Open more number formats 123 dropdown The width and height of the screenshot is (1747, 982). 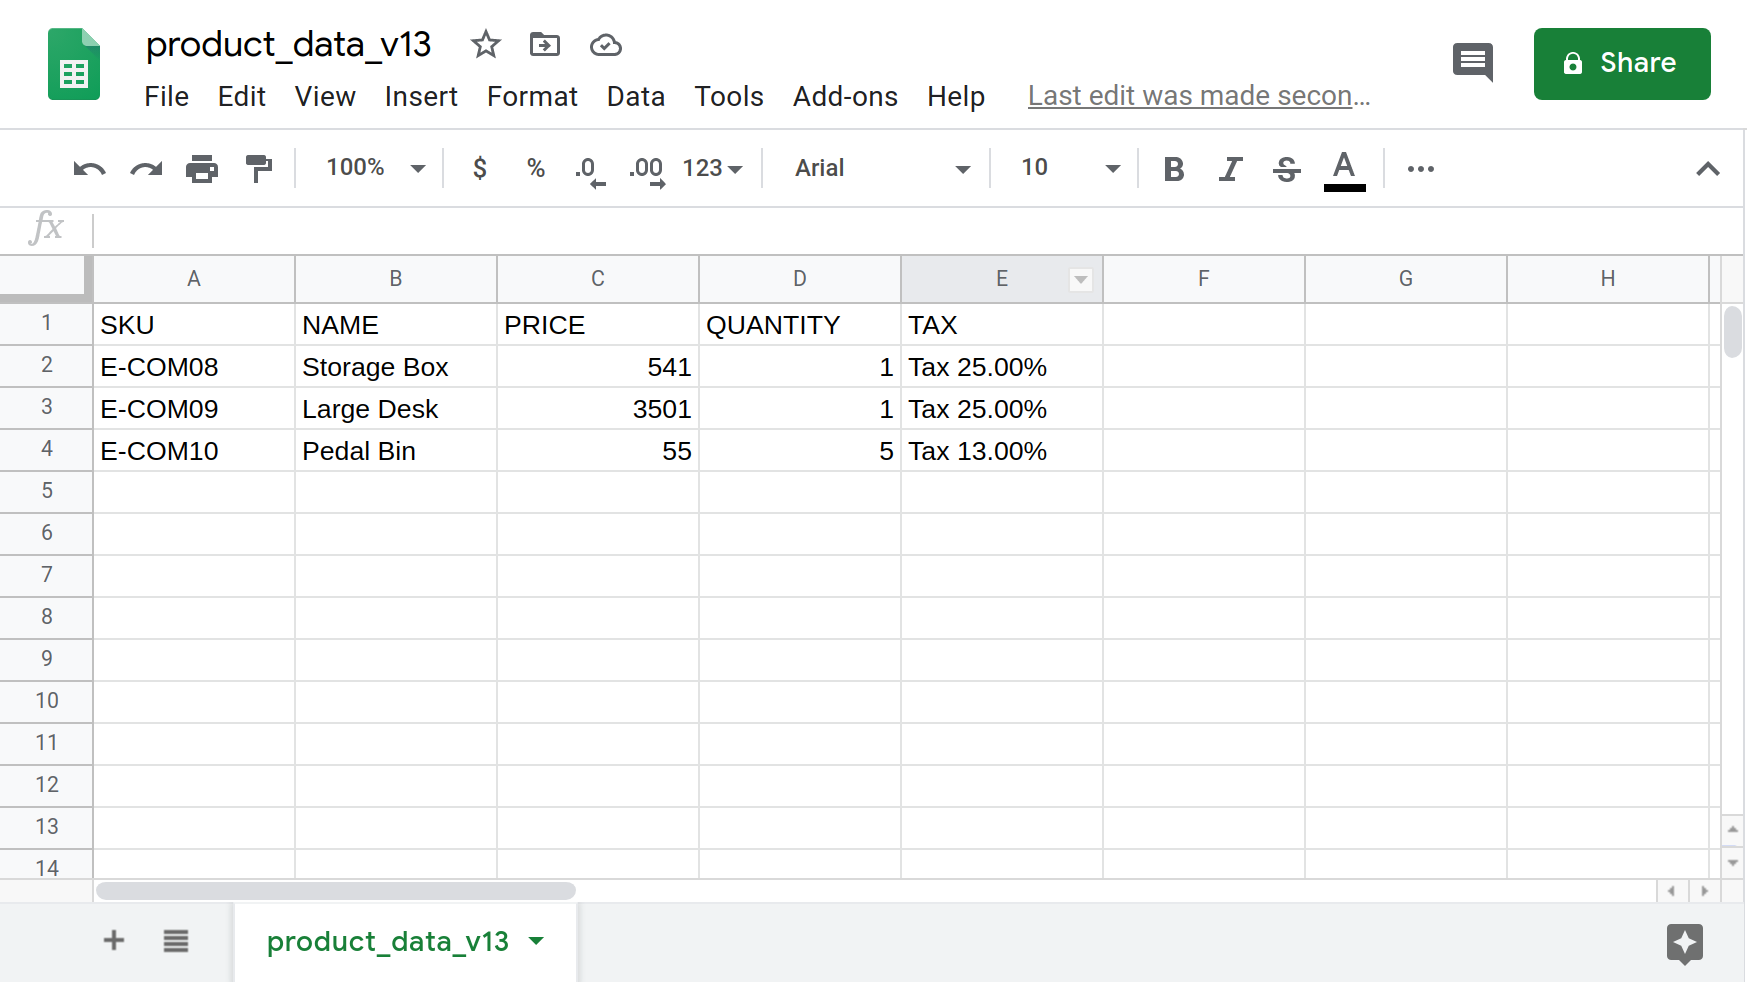click(712, 168)
